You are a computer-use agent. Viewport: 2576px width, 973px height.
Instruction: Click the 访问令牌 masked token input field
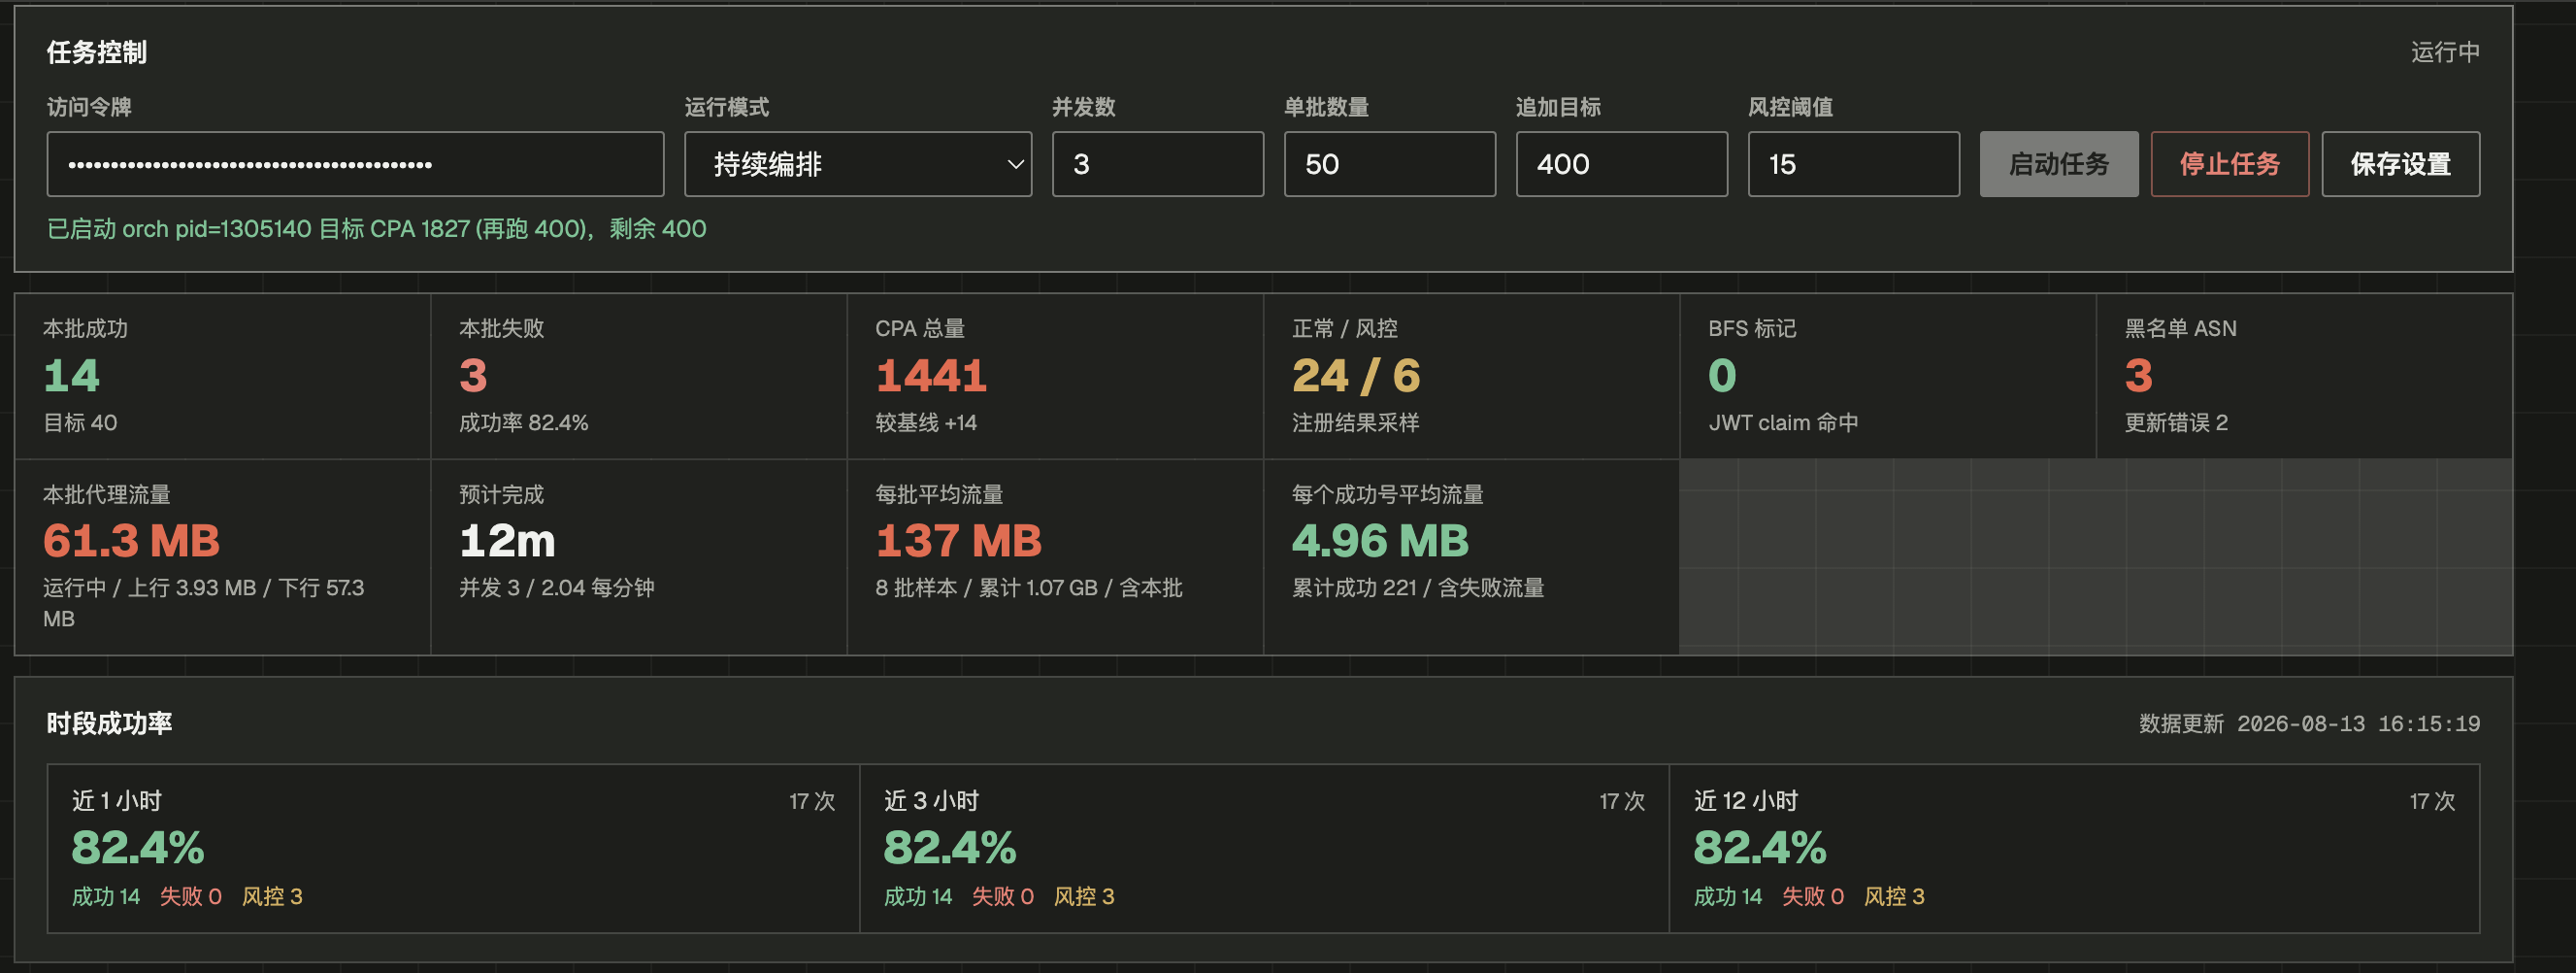[x=355, y=164]
